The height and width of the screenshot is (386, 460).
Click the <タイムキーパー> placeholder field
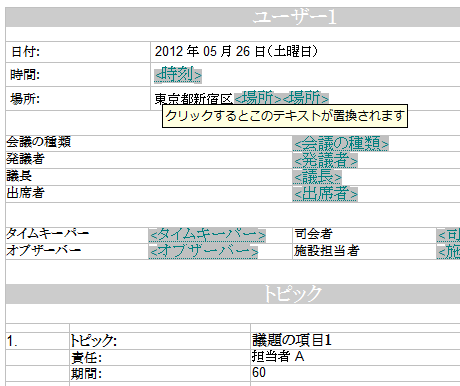[x=207, y=235]
